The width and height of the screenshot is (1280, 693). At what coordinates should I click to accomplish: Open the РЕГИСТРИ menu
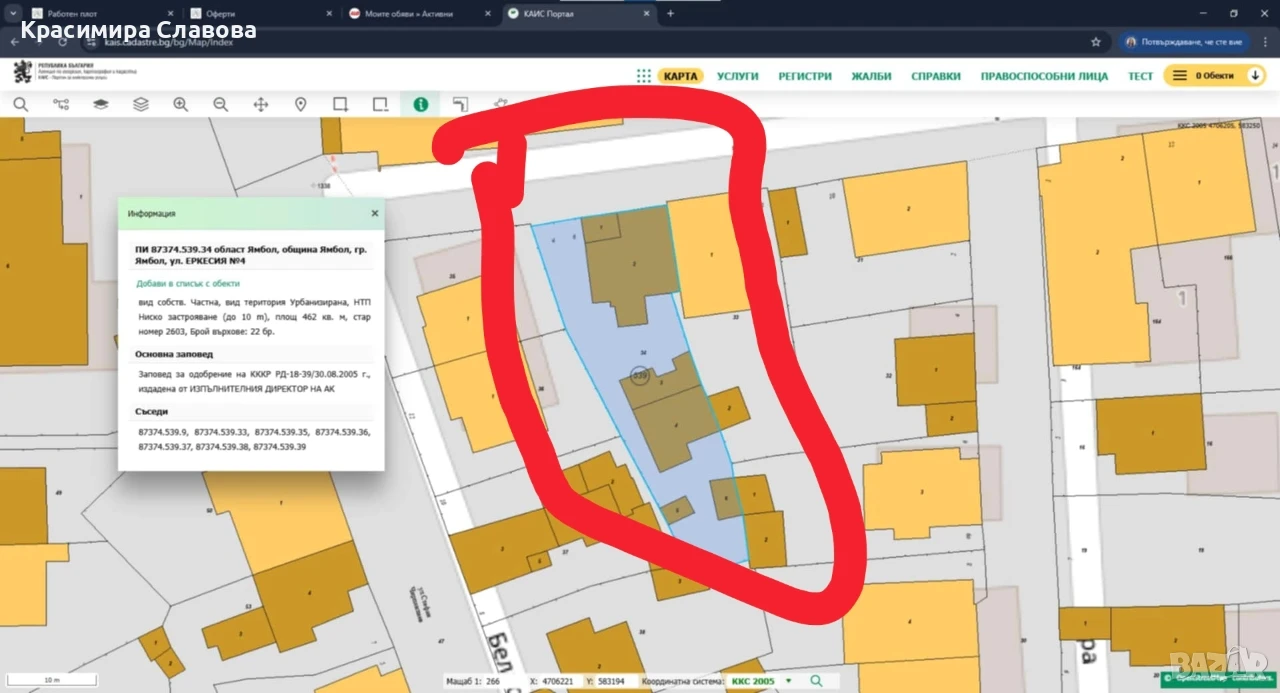(x=805, y=76)
